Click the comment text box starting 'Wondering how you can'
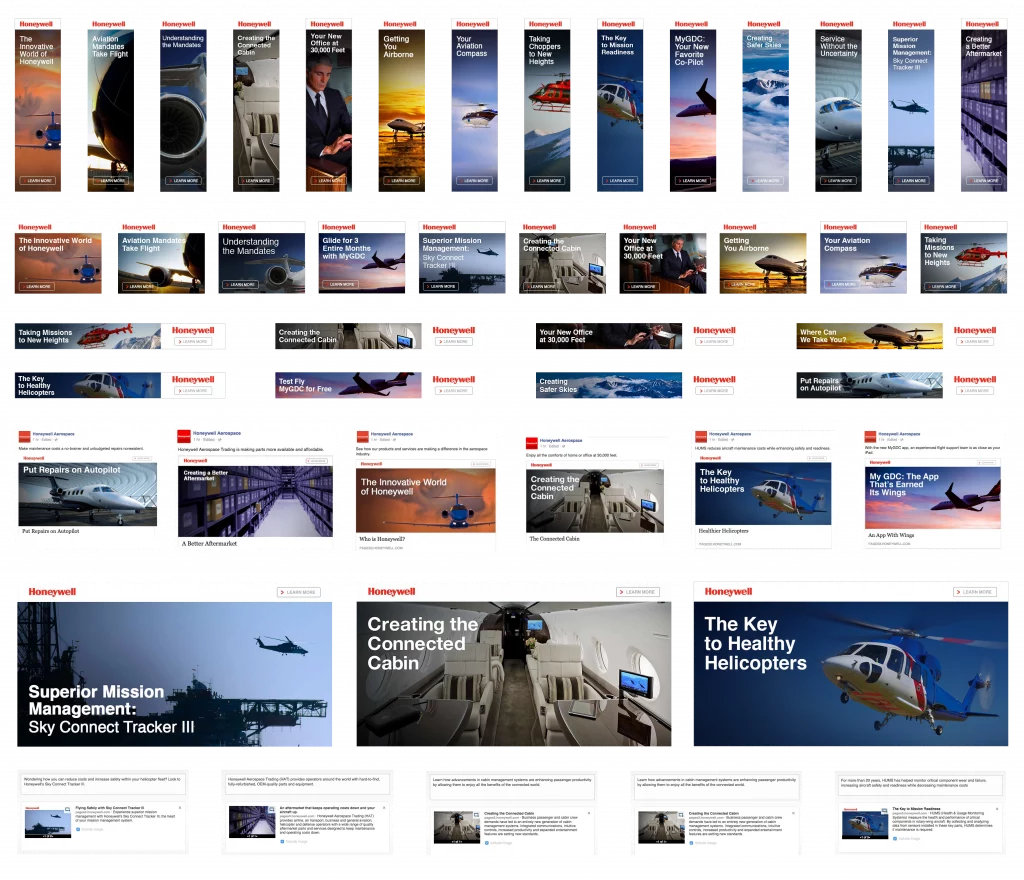This screenshot has width=1024, height=880. (103, 783)
